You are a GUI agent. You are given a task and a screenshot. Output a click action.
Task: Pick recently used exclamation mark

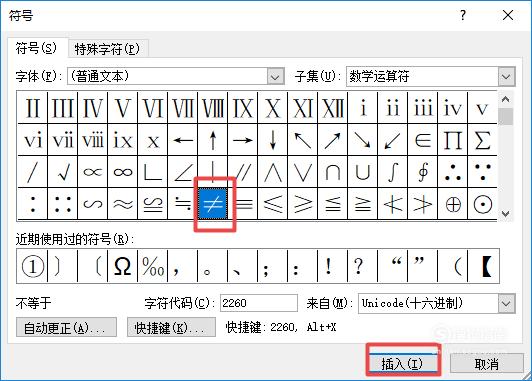tap(333, 266)
